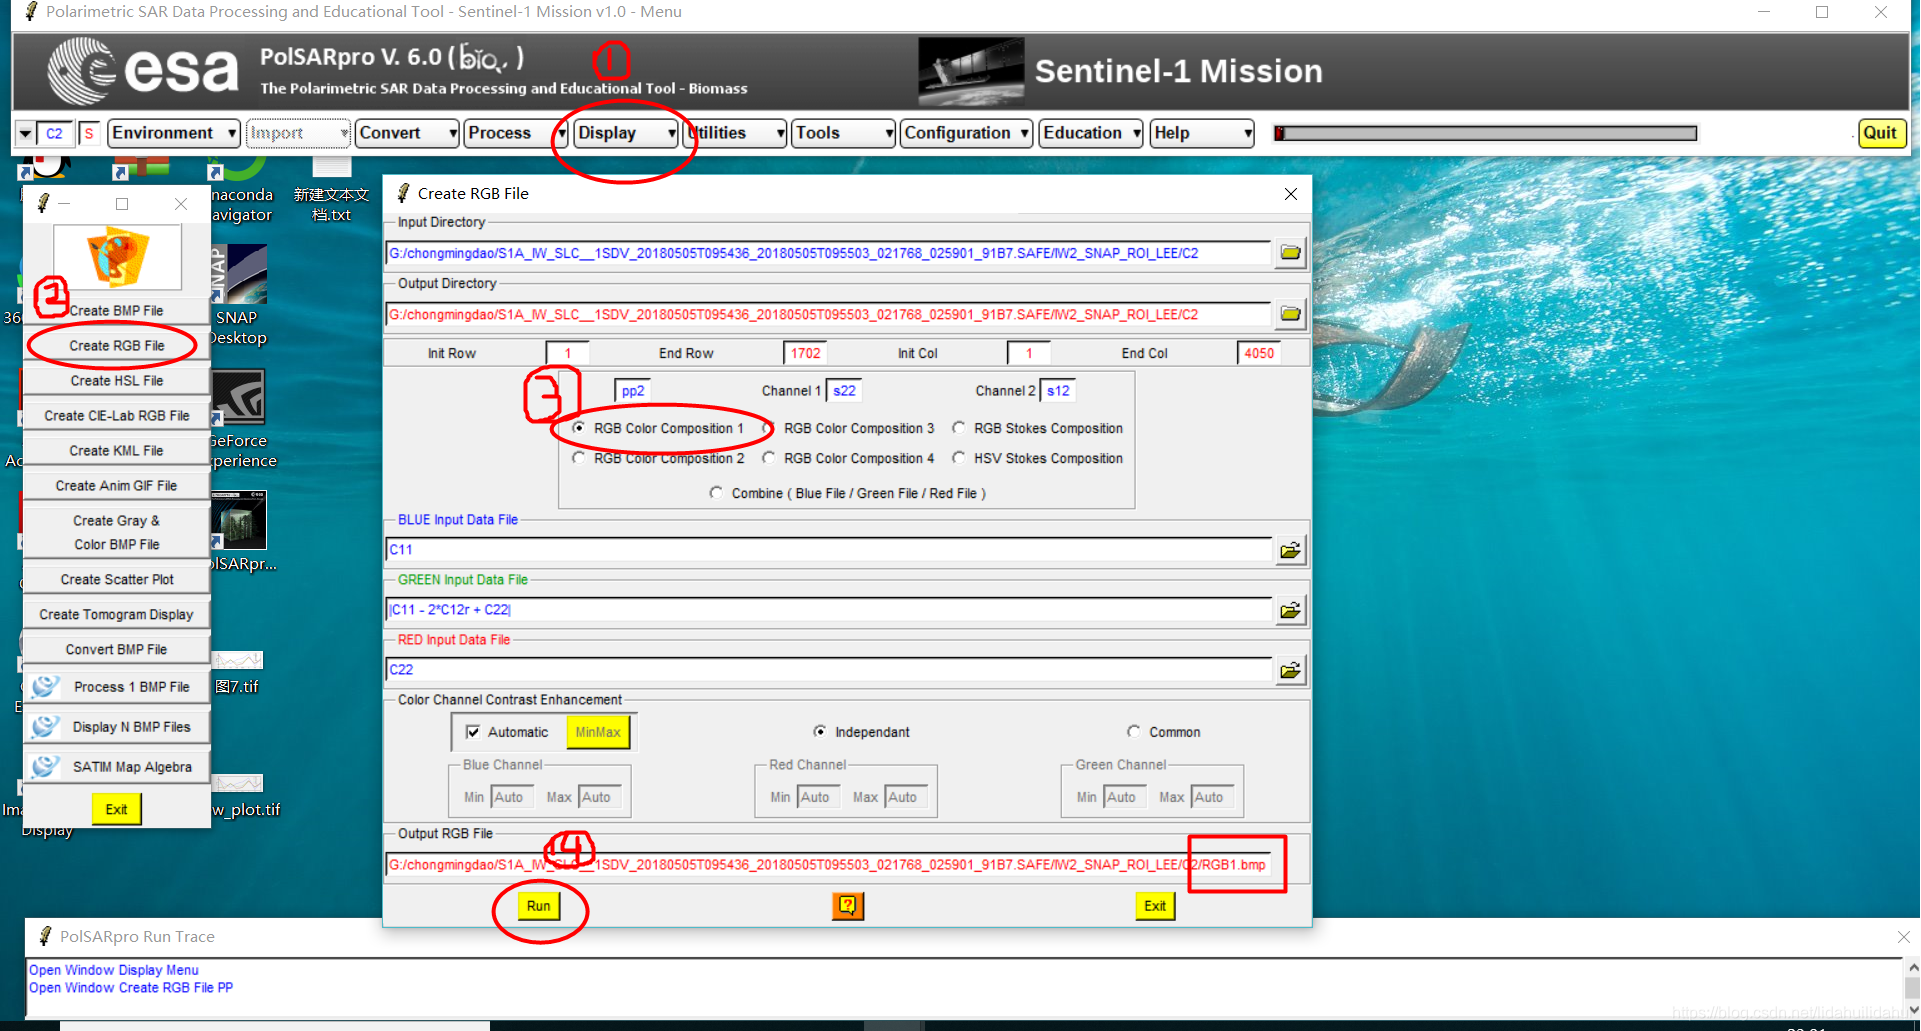Viewport: 1921px width, 1031px height.
Task: Close the PolSARpro Run Trace panel
Action: [1903, 937]
